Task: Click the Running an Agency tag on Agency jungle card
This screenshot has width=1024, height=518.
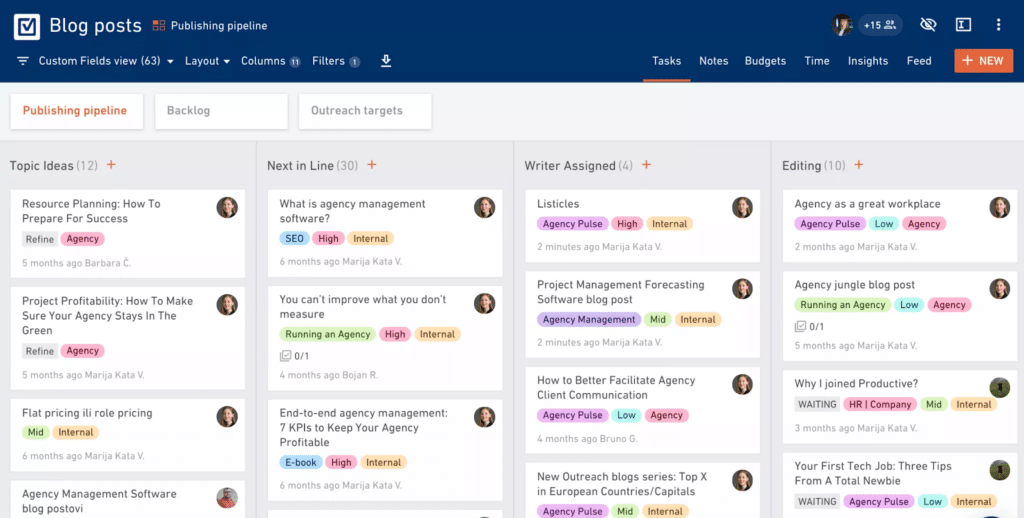Action: coord(842,305)
